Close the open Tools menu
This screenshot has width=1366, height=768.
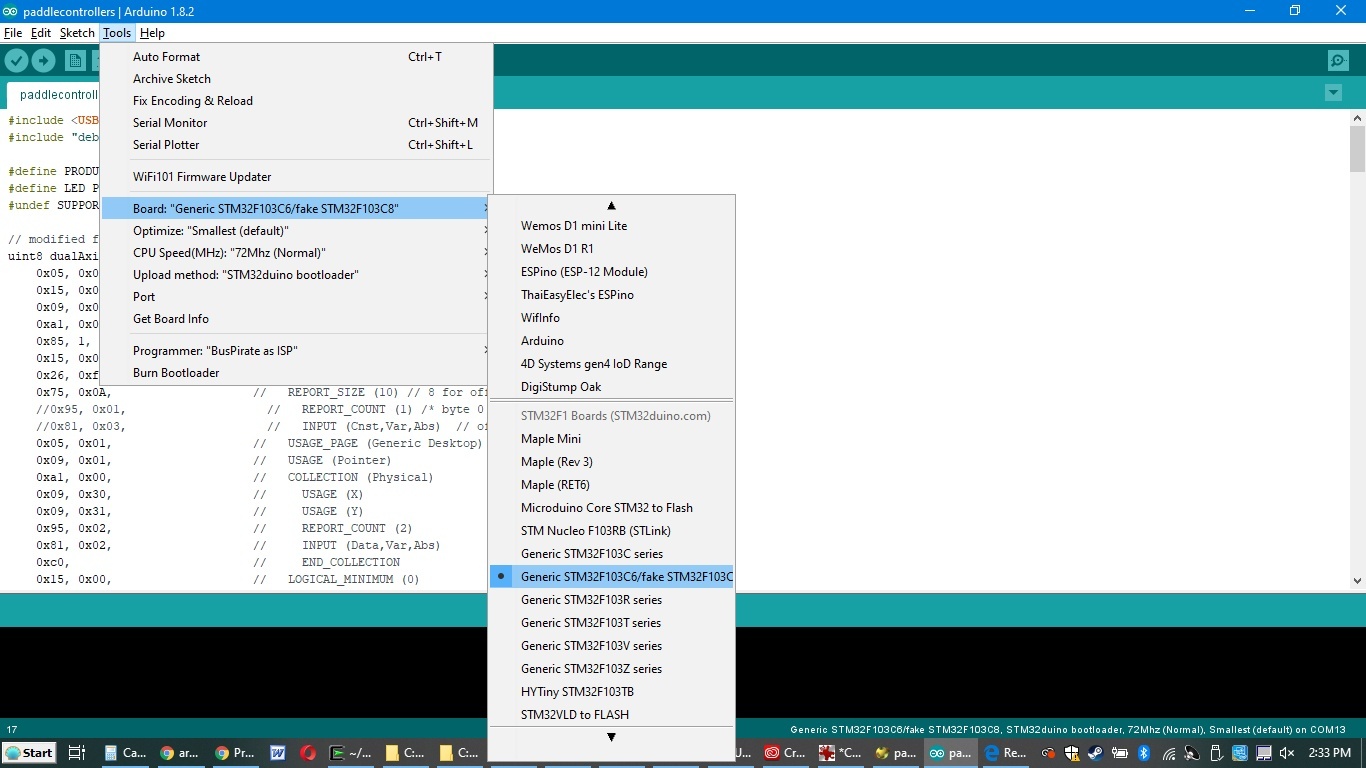coord(117,33)
